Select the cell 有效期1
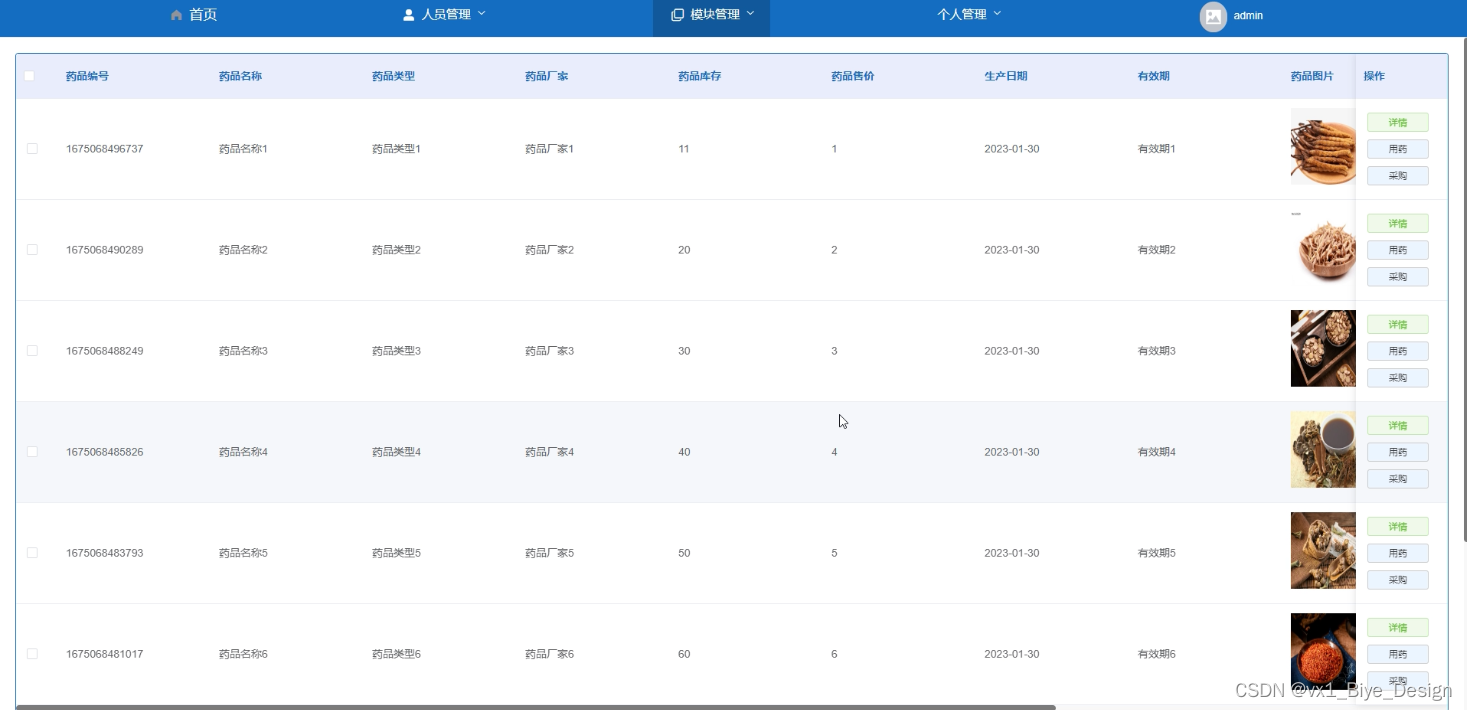 [x=1157, y=149]
